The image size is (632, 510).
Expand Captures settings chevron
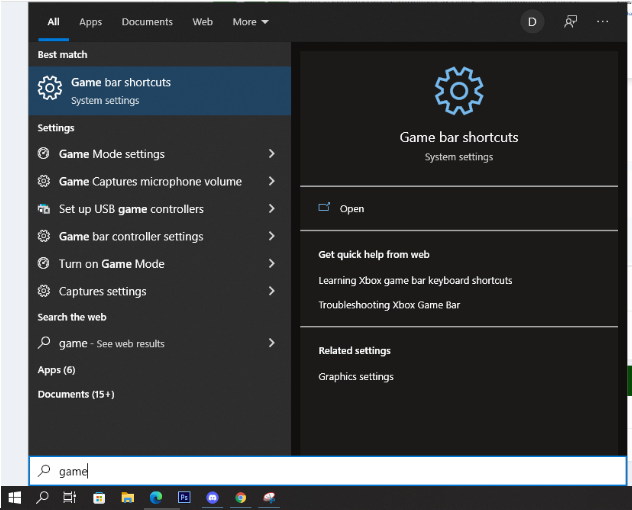point(272,291)
